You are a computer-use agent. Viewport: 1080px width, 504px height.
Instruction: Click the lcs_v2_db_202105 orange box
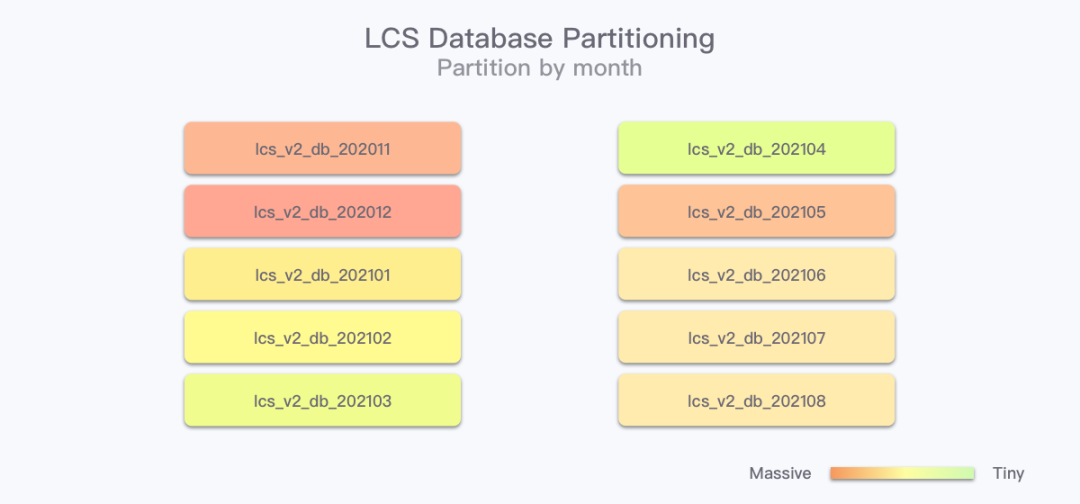click(756, 212)
